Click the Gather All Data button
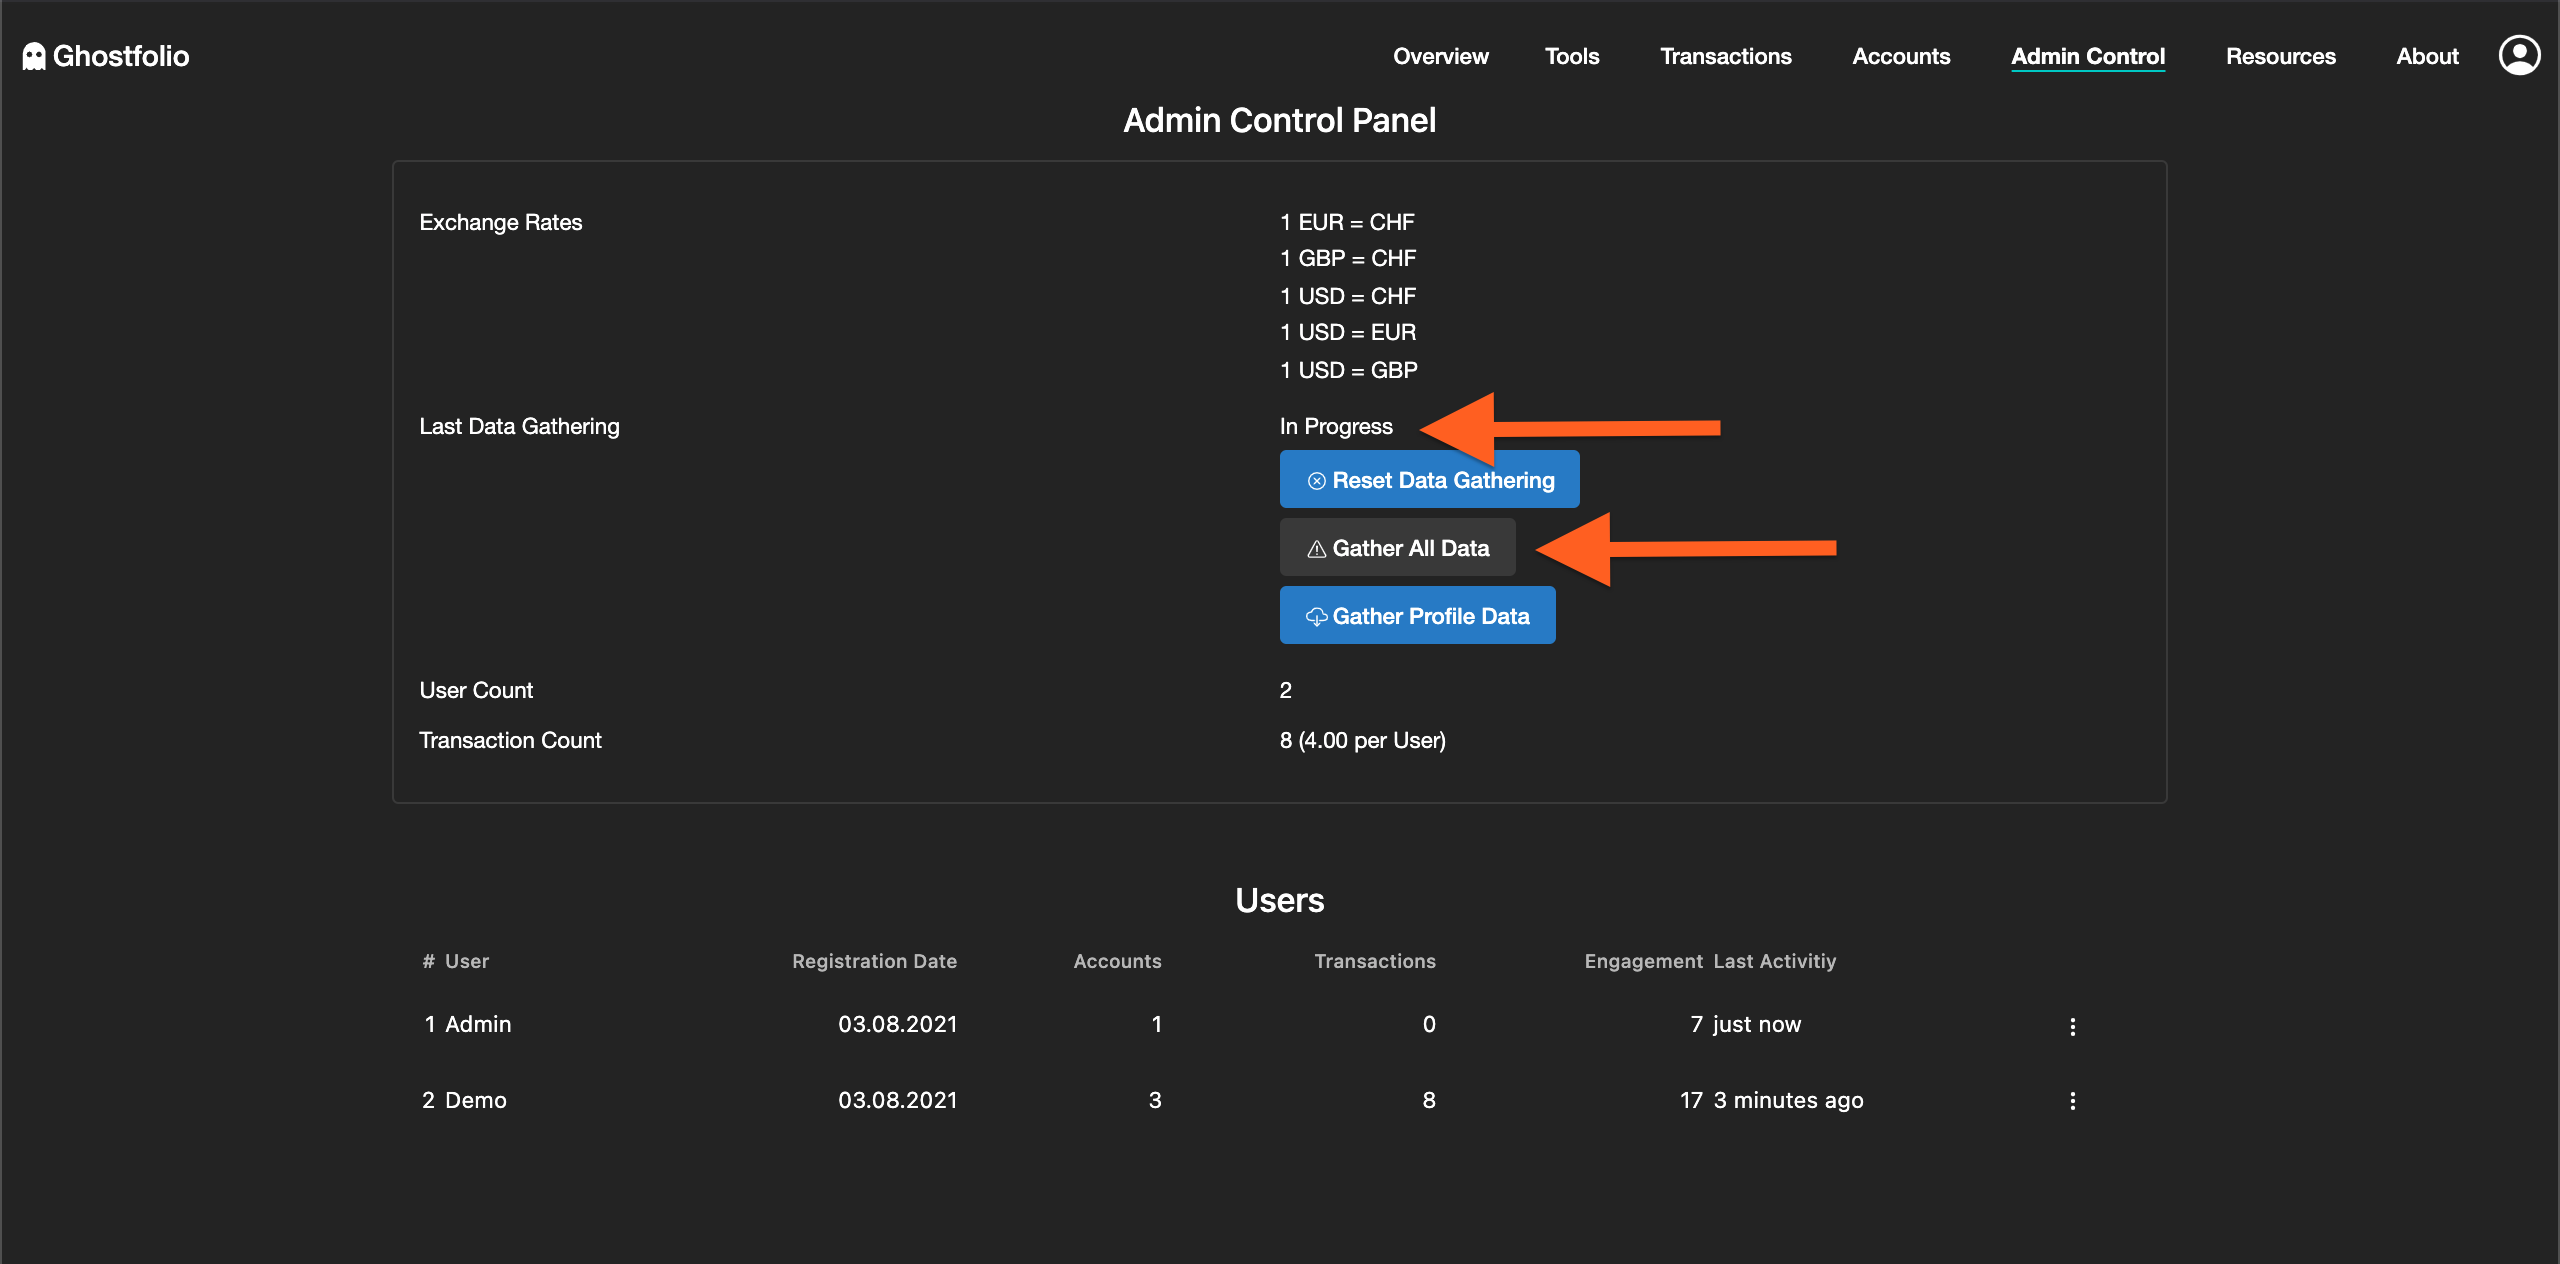The image size is (2560, 1264). click(1397, 548)
